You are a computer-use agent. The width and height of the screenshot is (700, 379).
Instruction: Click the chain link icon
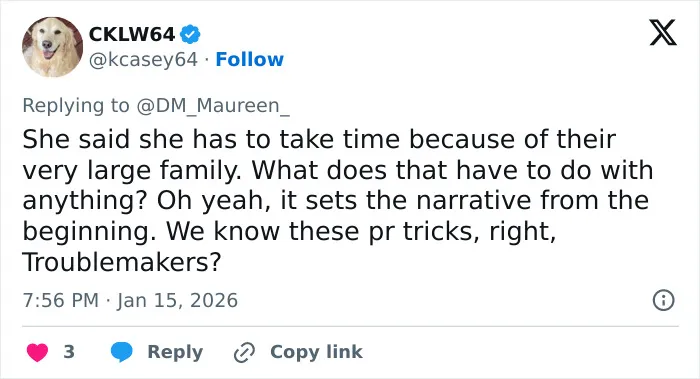[244, 352]
